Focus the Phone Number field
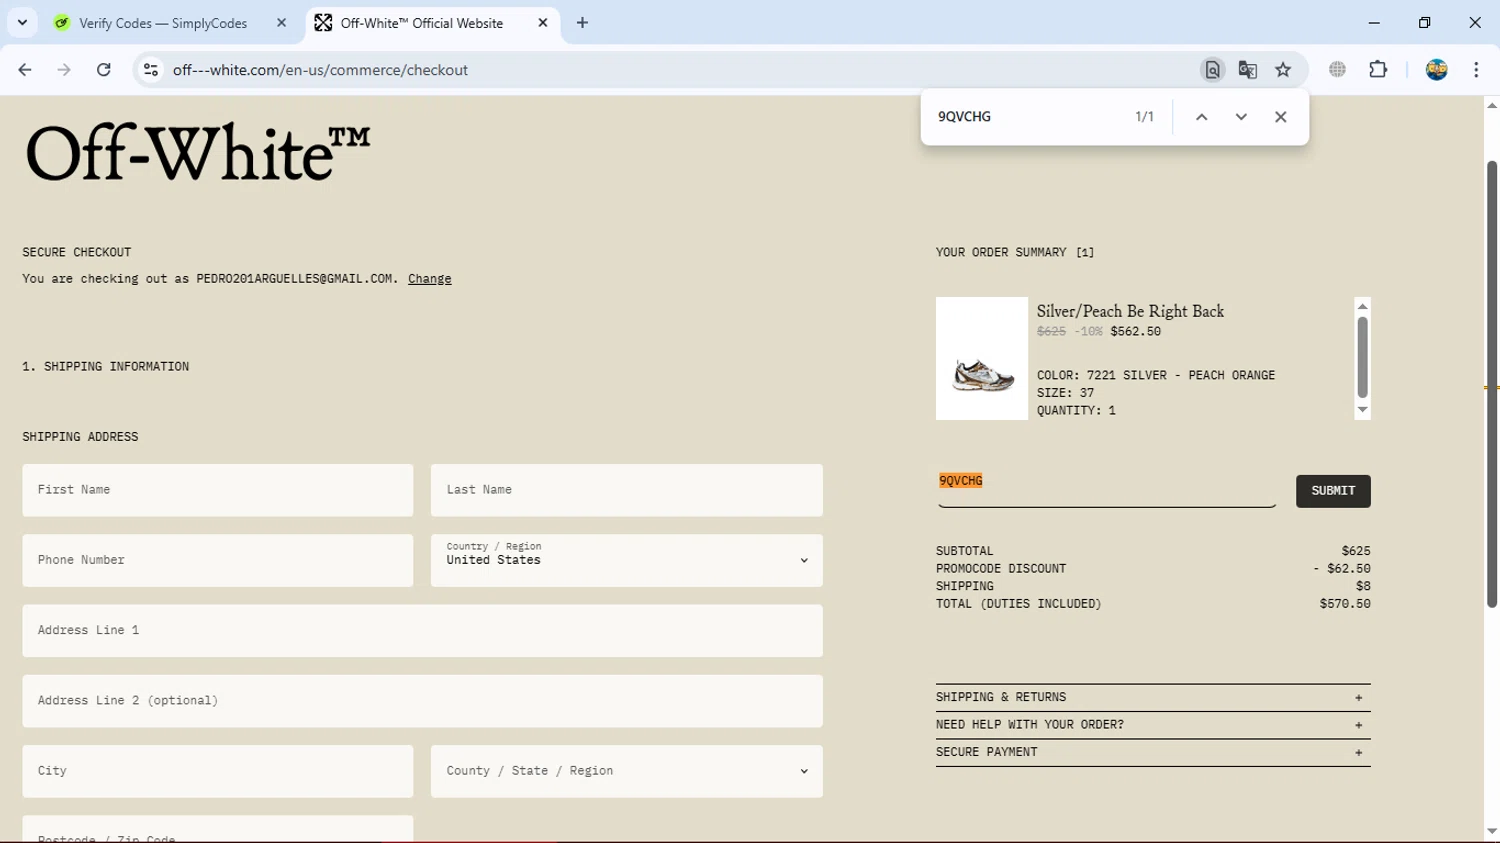Screen dimensions: 1500x843 click(218, 560)
